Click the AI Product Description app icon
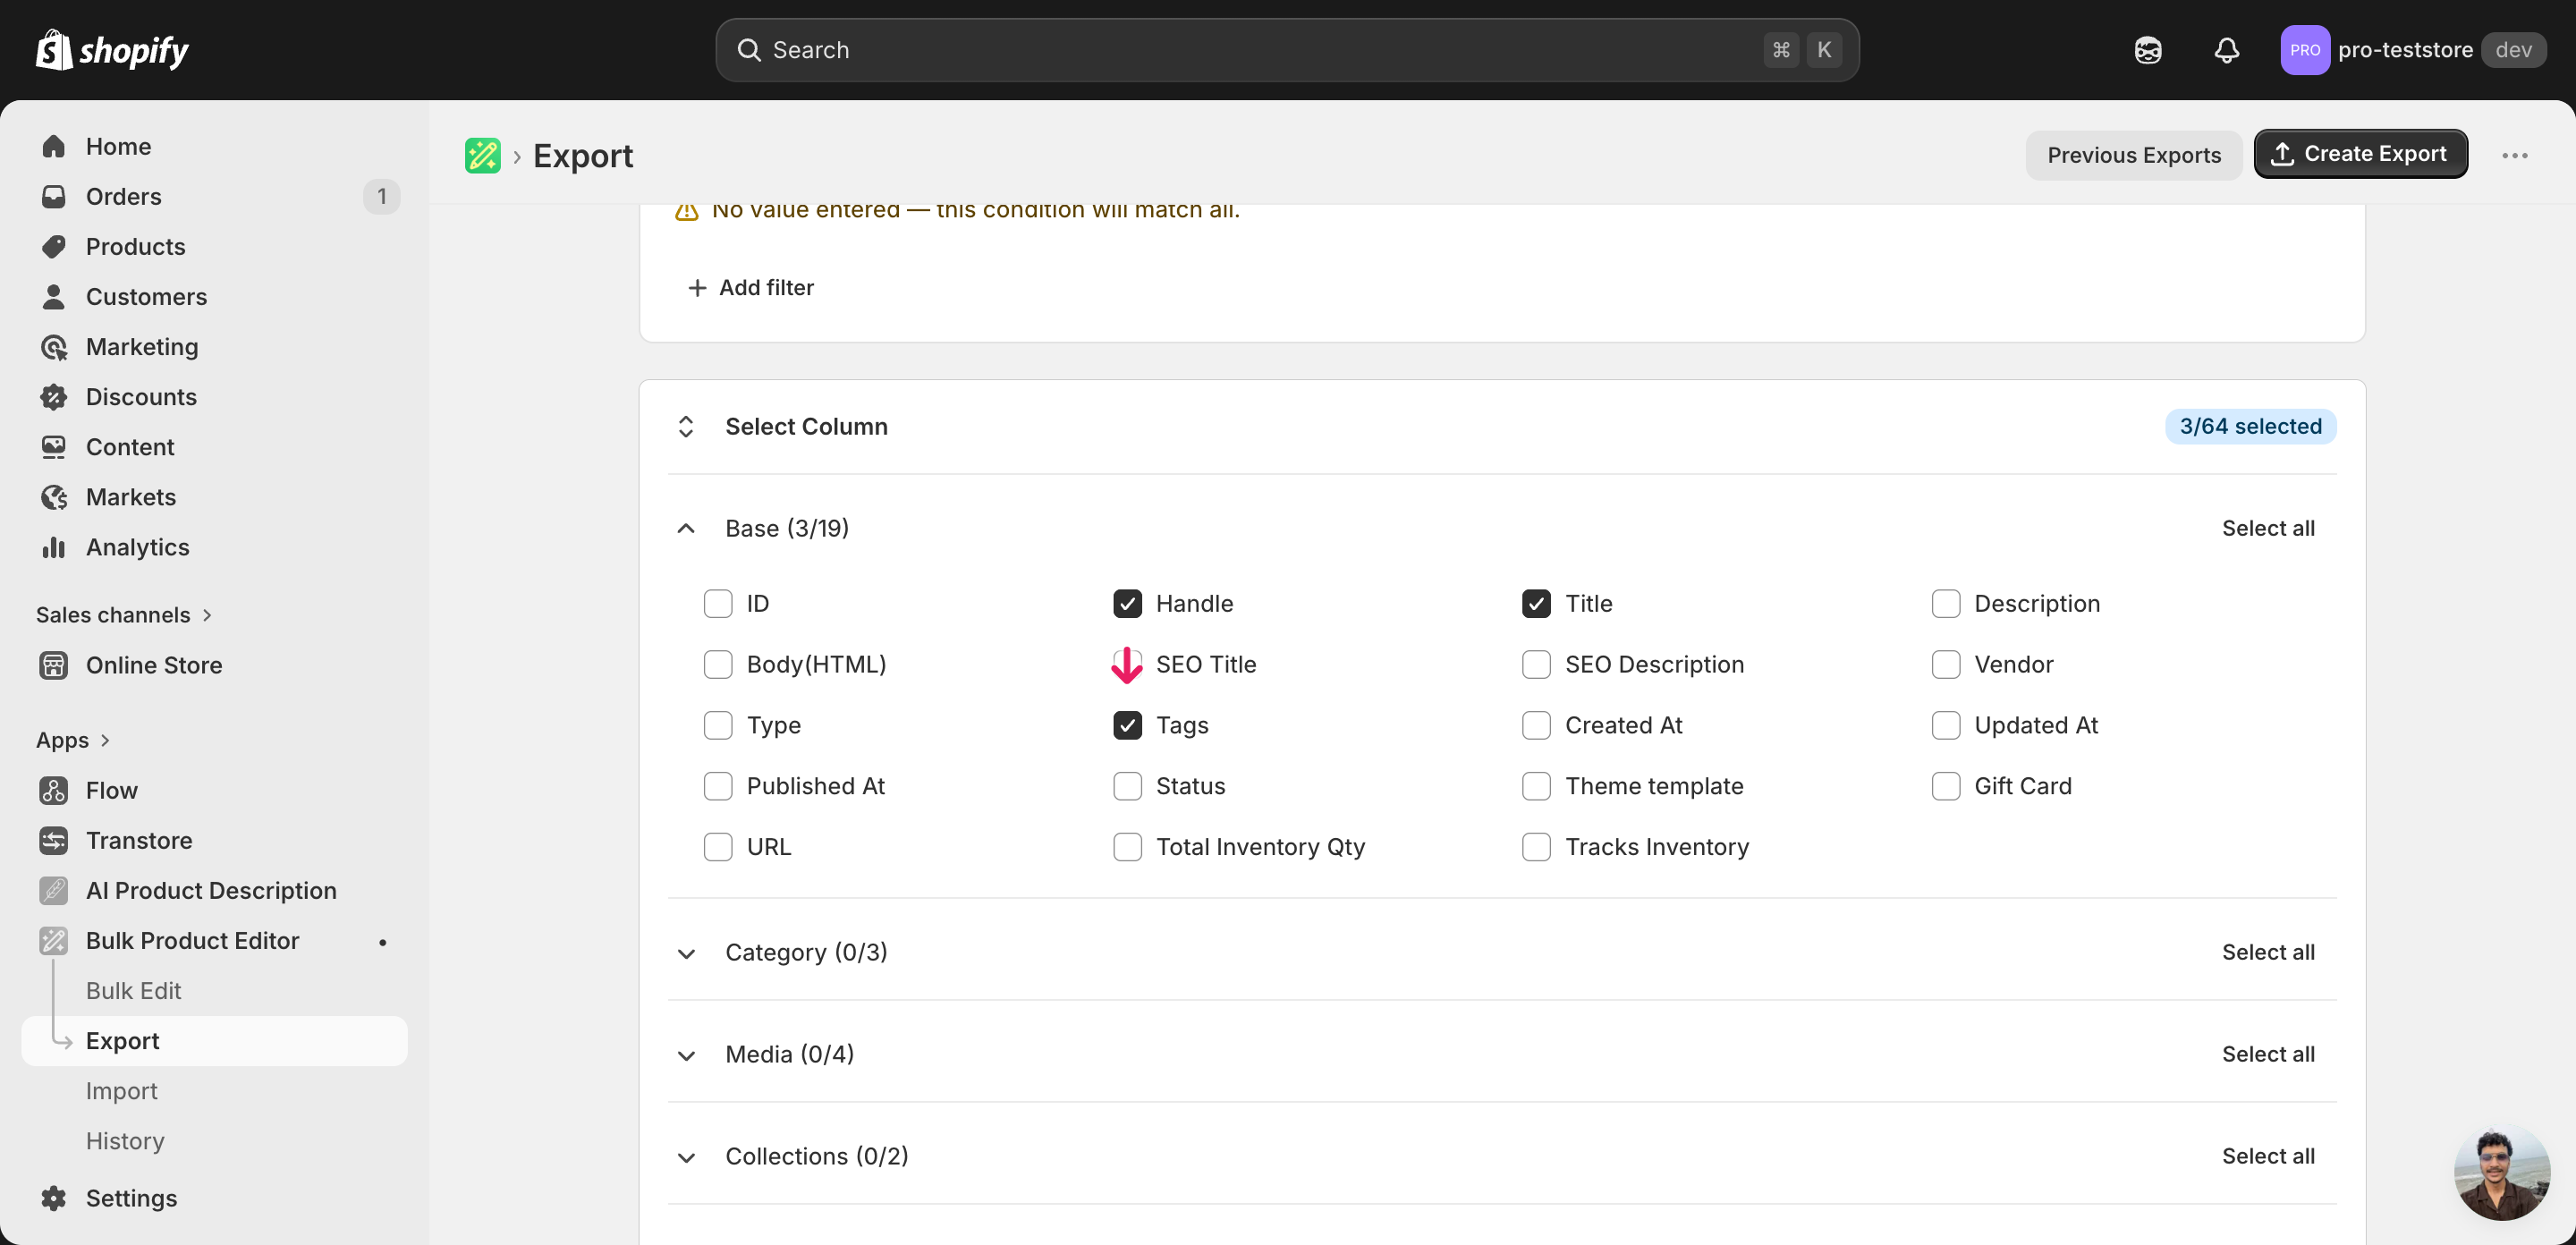 (x=54, y=890)
